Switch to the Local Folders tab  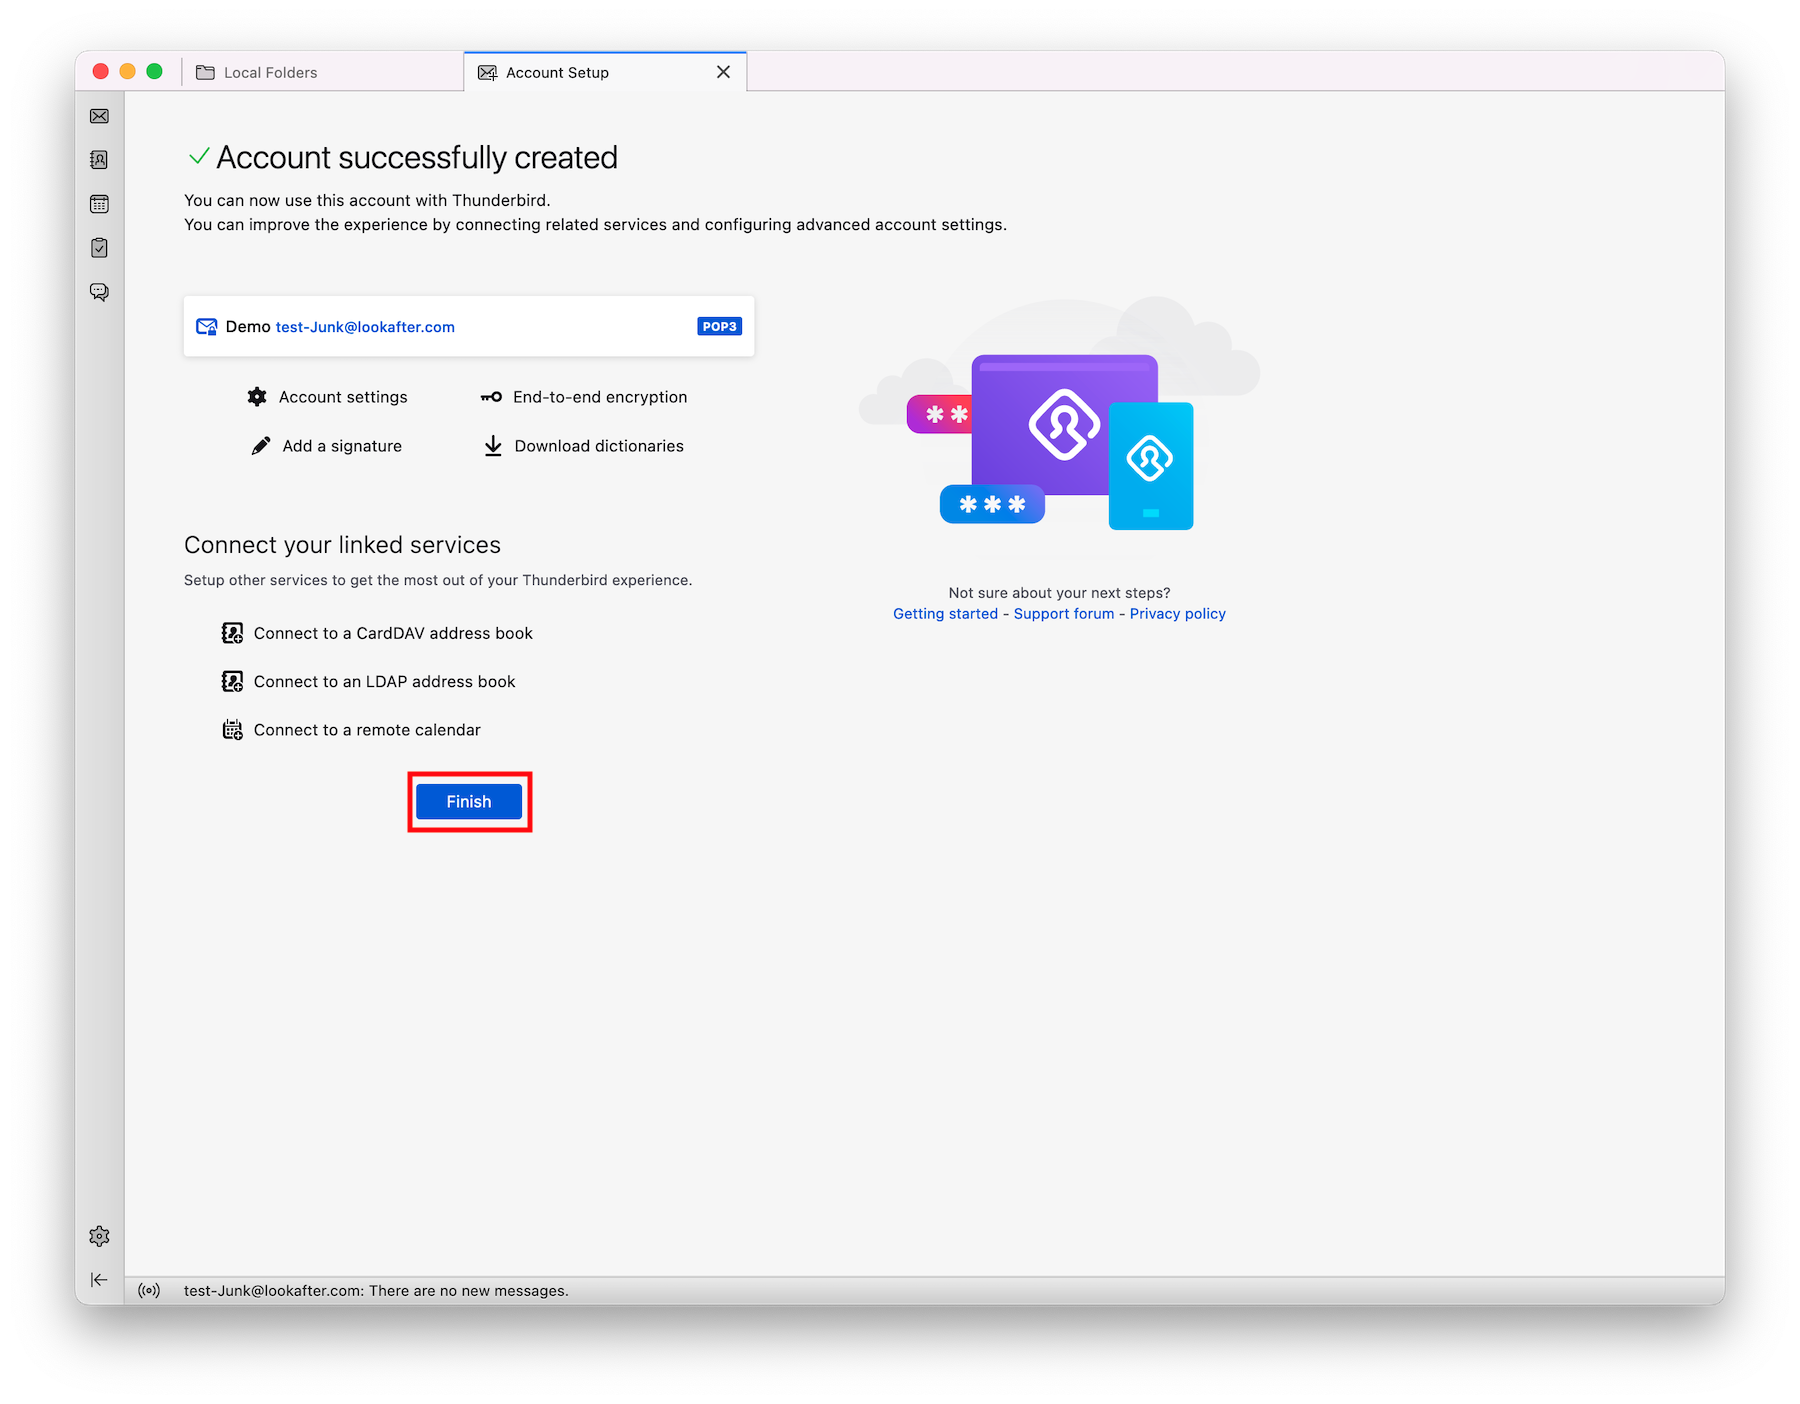pyautogui.click(x=270, y=73)
